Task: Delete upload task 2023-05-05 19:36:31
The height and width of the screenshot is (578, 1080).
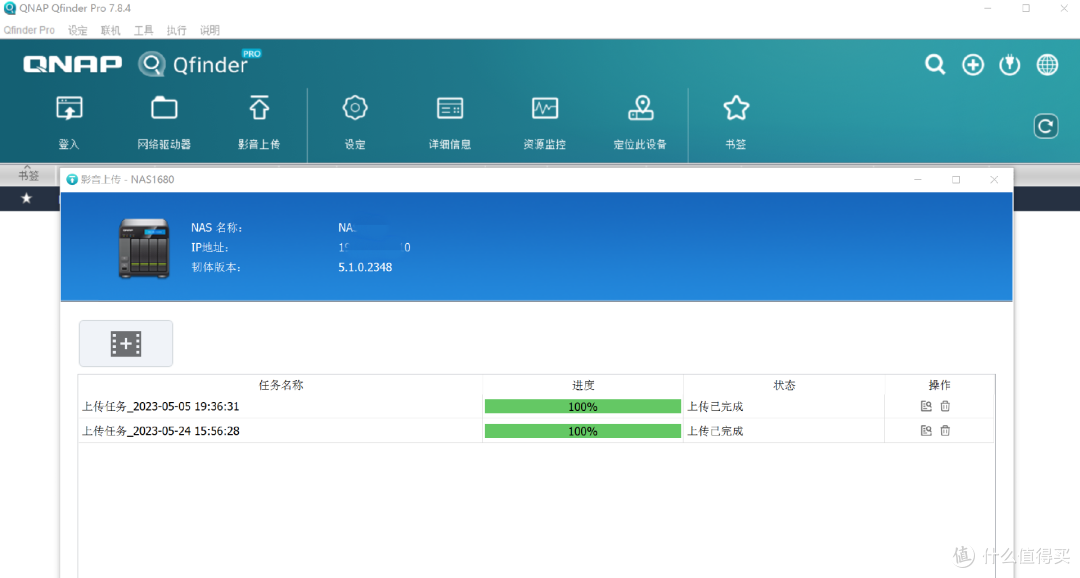Action: (x=945, y=406)
